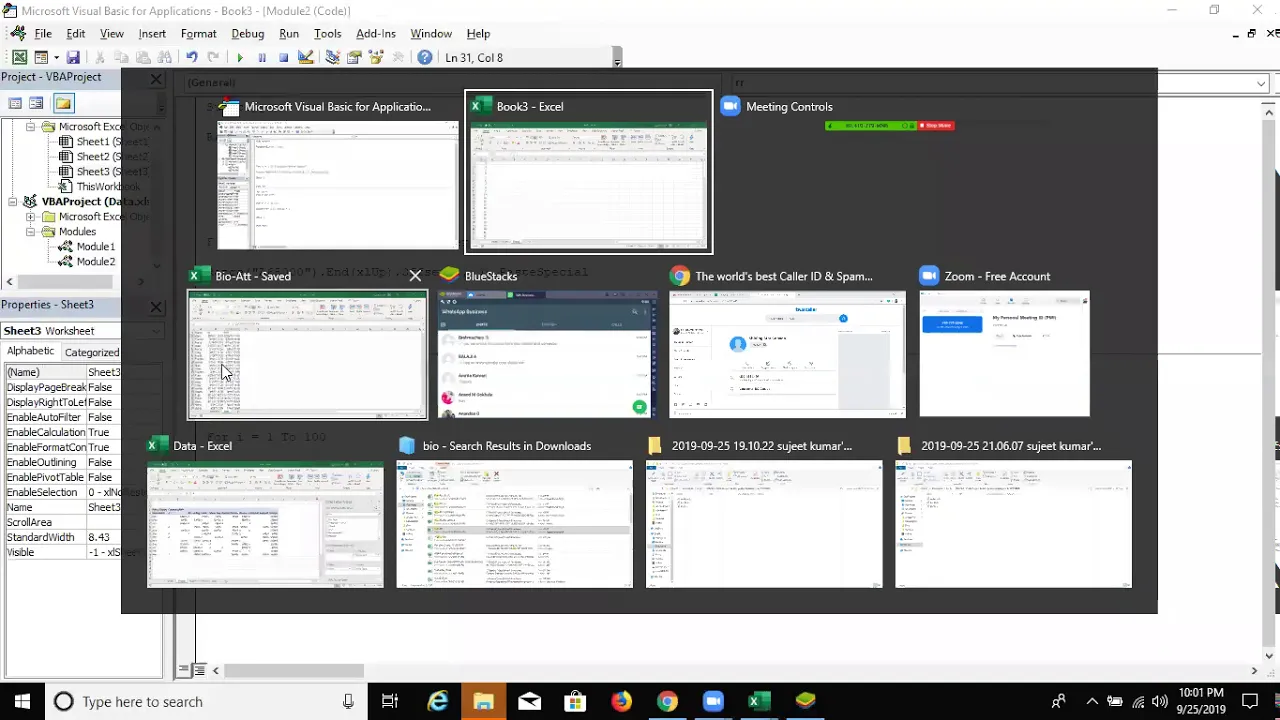Close the Project panel with its X

point(155,78)
